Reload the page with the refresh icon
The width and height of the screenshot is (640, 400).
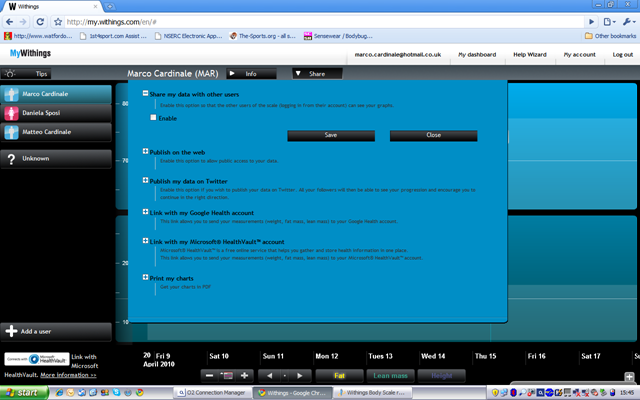tap(40, 22)
